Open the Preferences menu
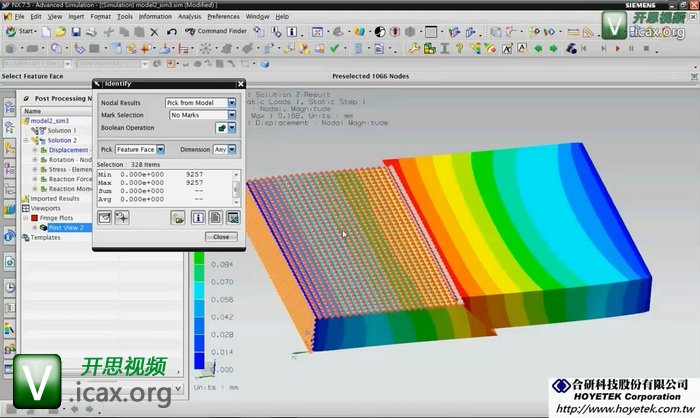Image resolution: width=700 pixels, height=418 pixels. (223, 17)
